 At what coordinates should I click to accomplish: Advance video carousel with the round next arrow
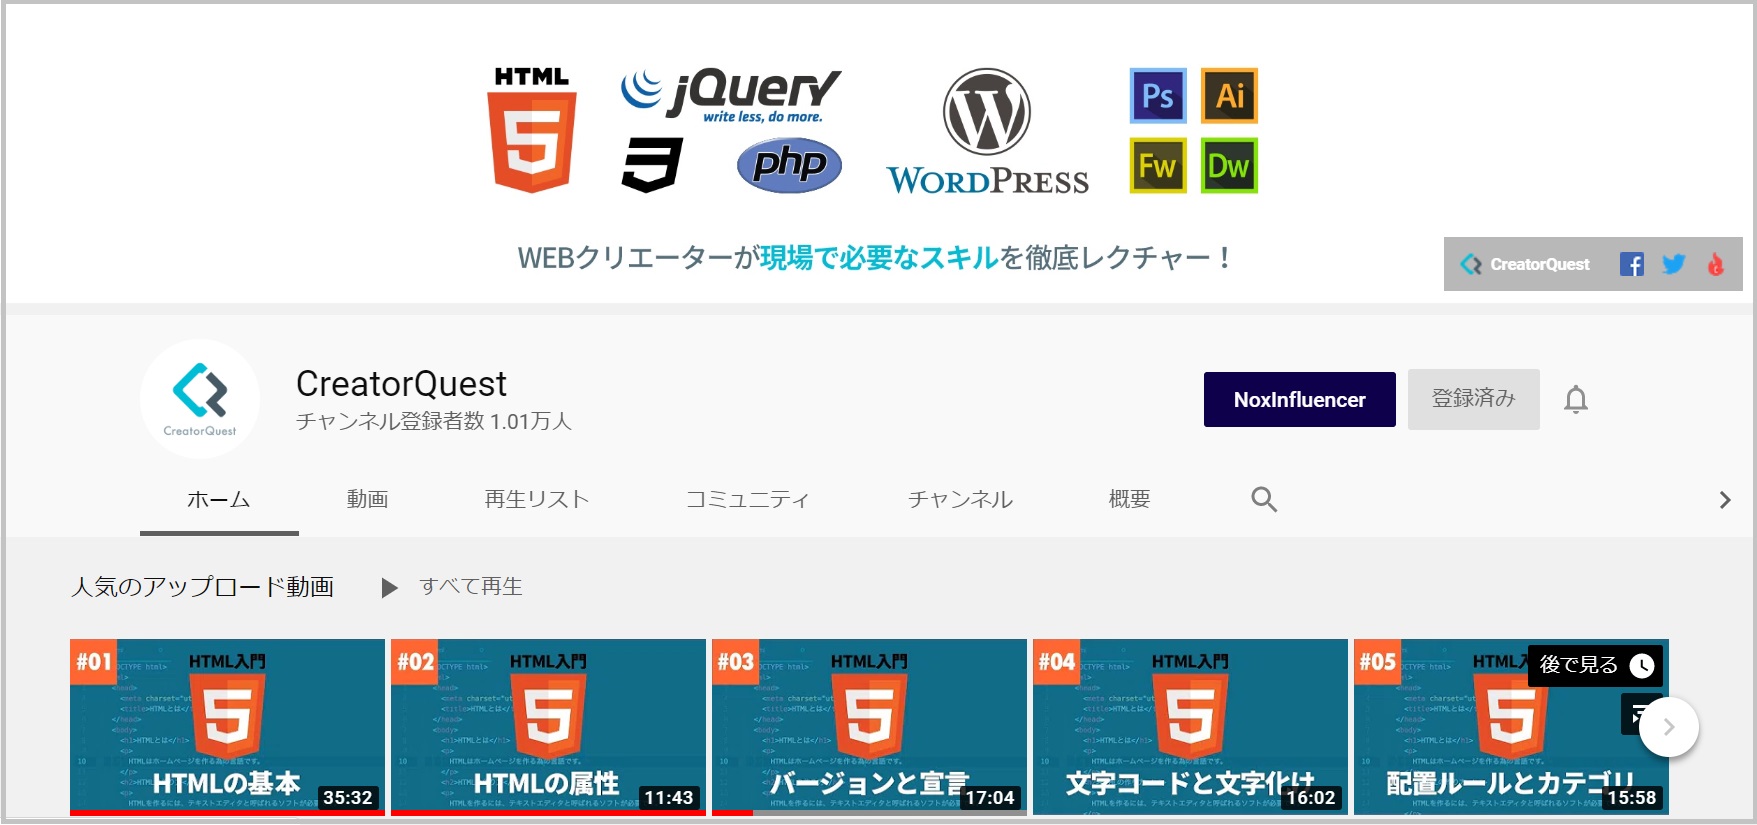1668,727
